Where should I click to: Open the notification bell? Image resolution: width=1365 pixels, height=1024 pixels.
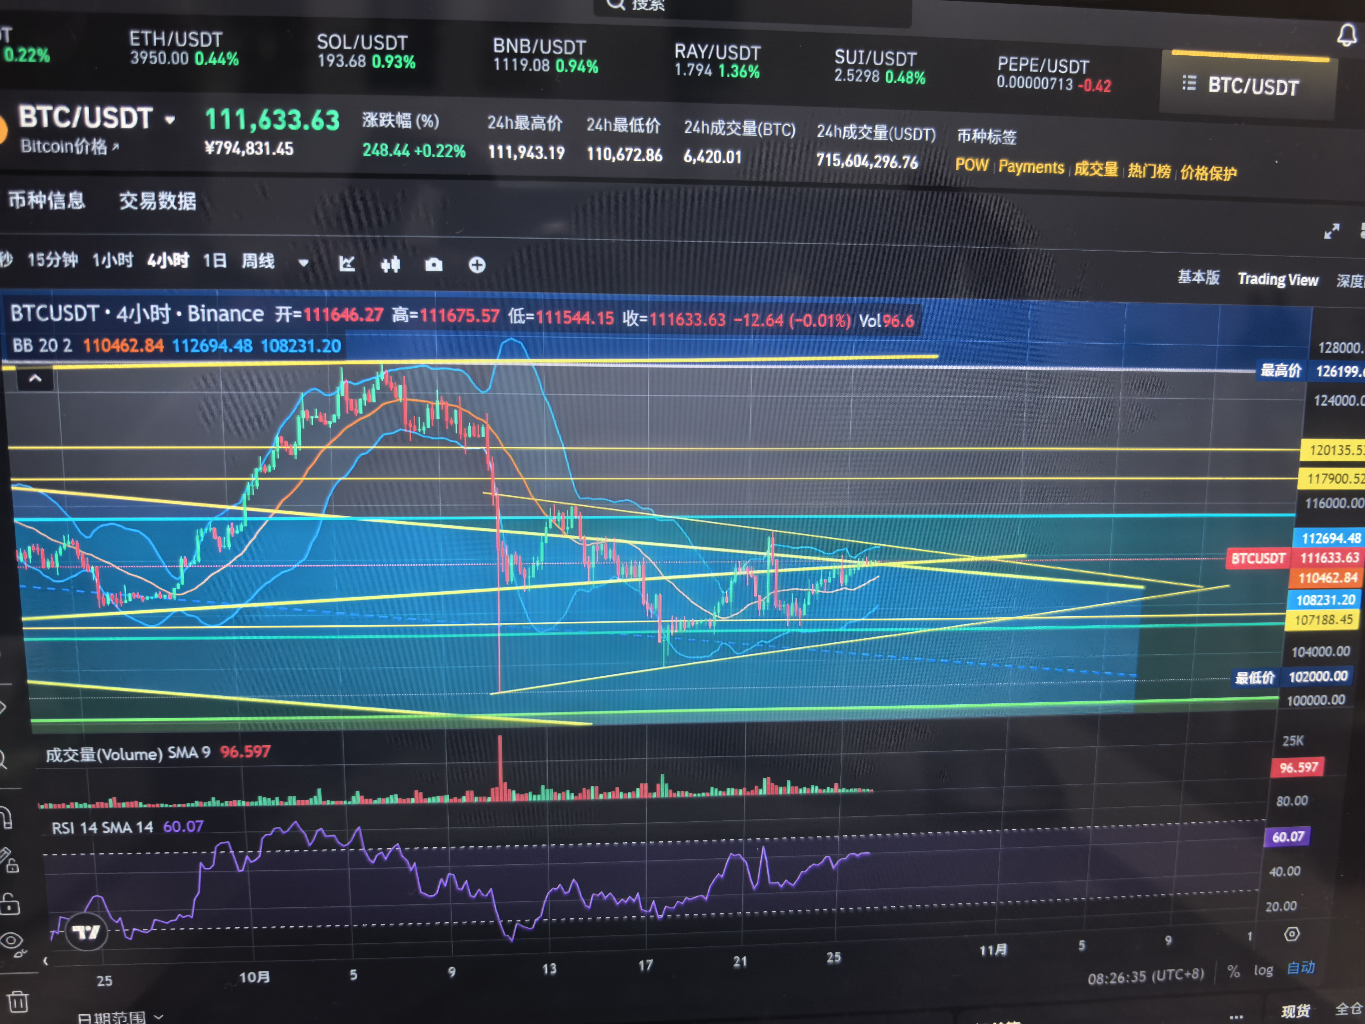click(1347, 36)
